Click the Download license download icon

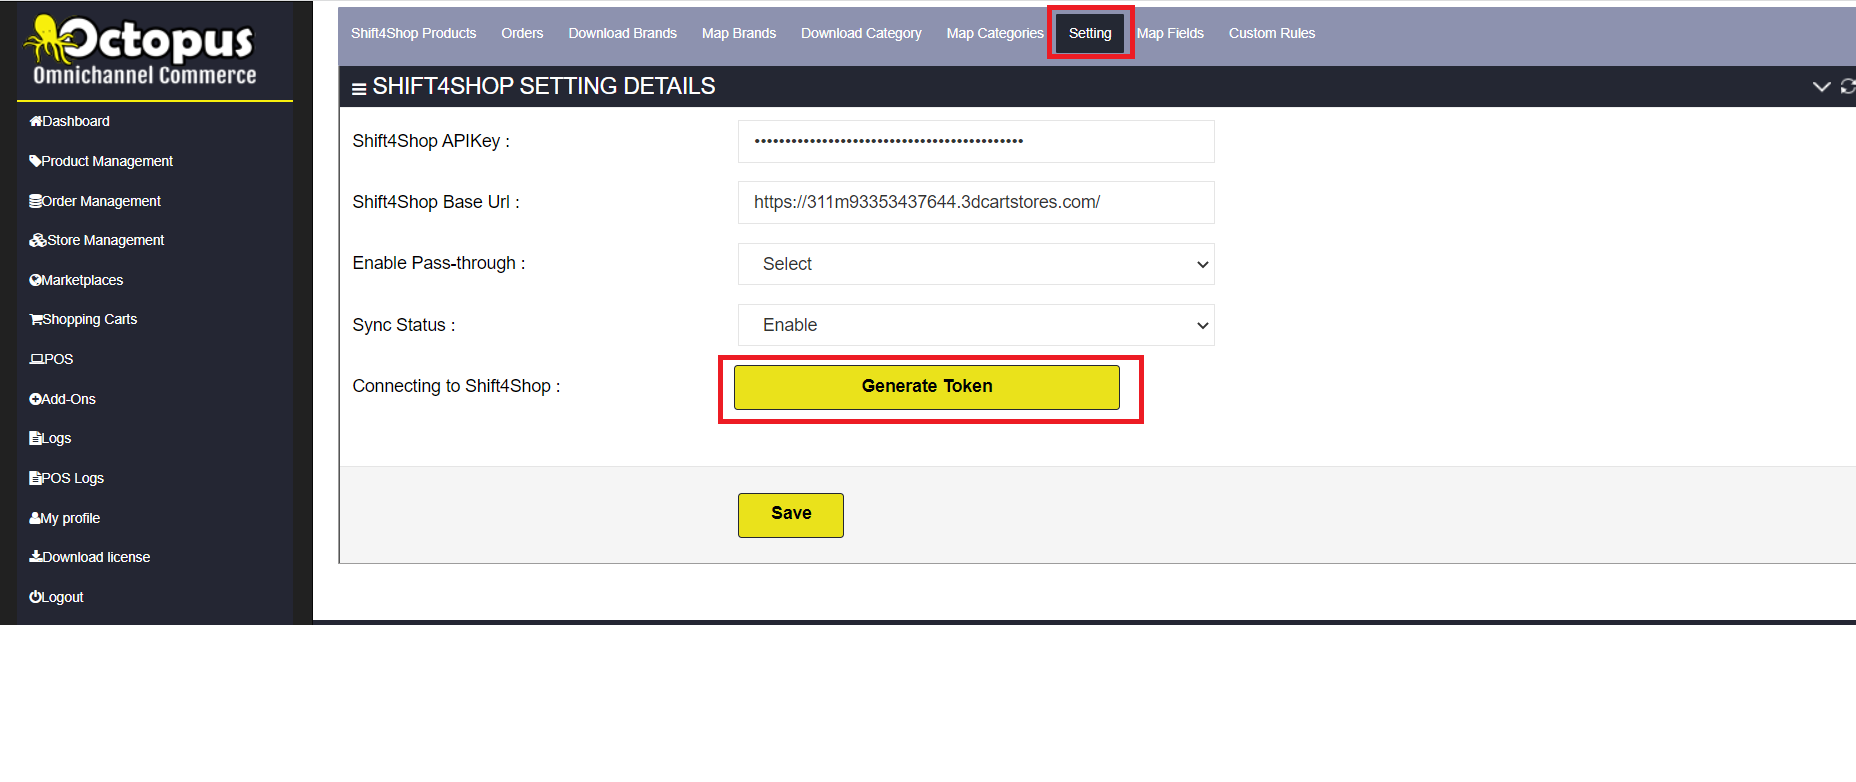click(x=35, y=557)
